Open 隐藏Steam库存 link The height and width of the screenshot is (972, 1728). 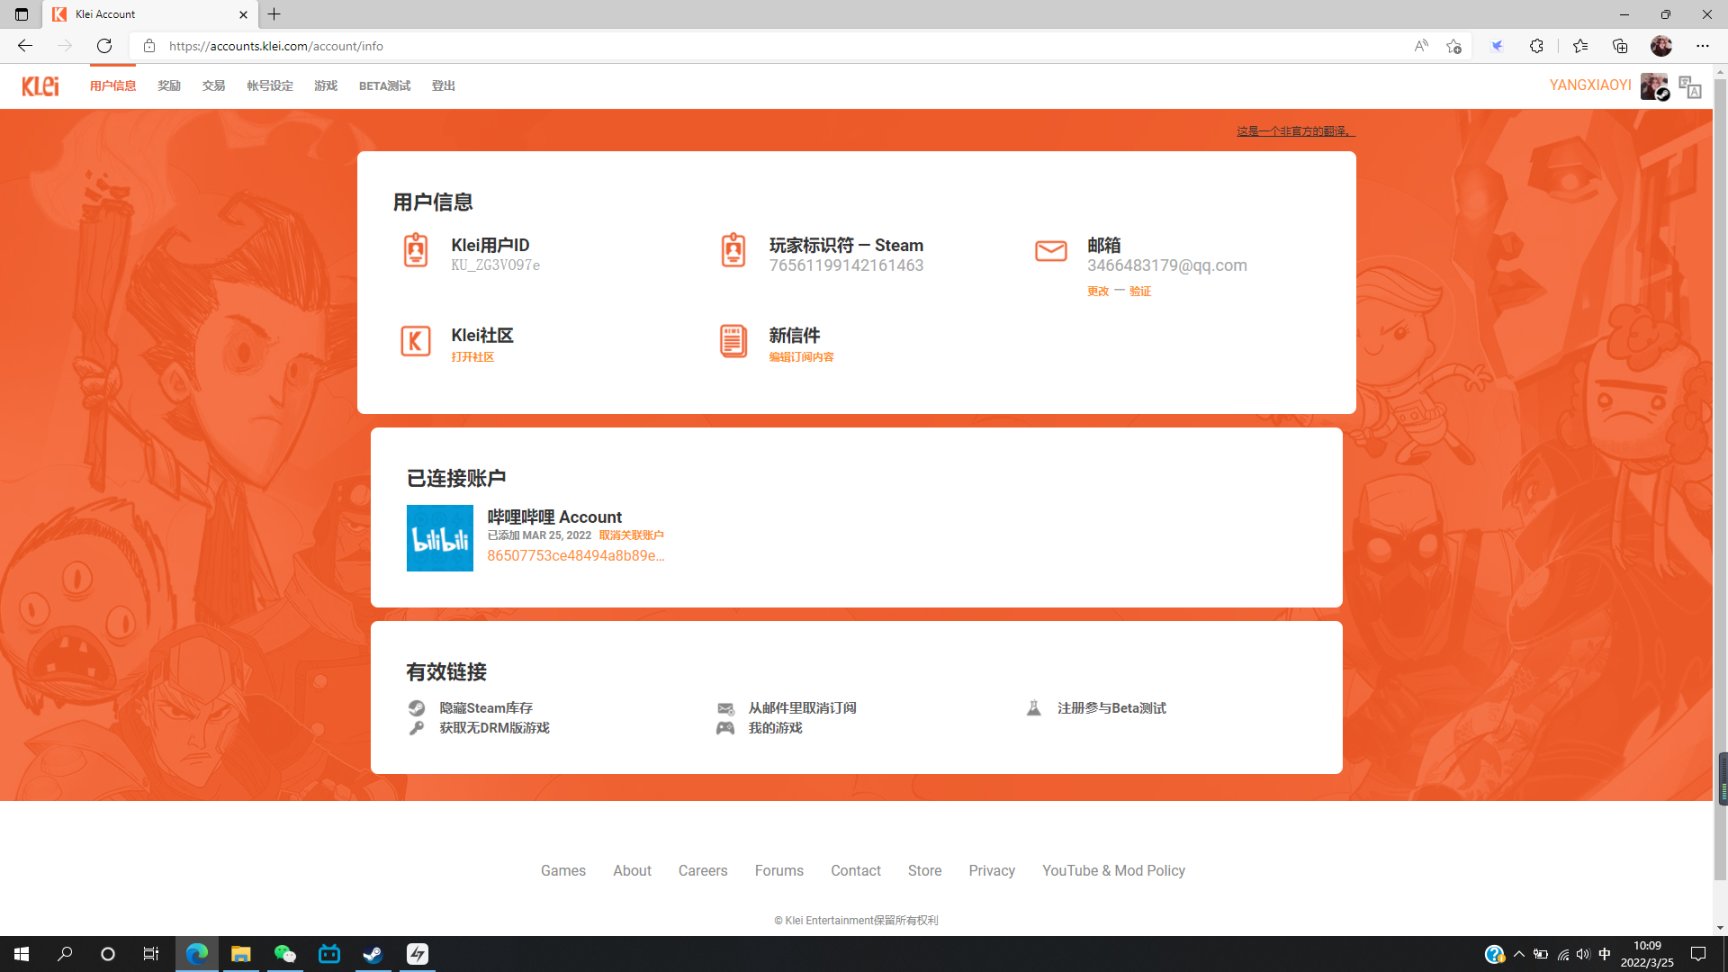[486, 708]
